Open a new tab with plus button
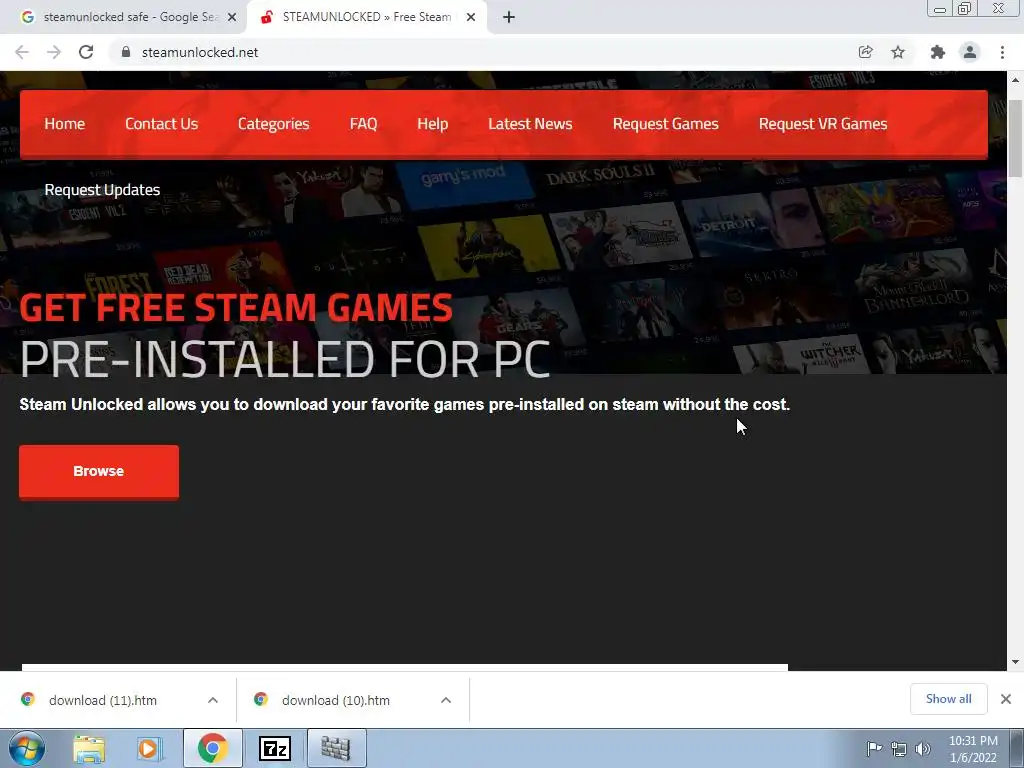1024x768 pixels. point(509,17)
